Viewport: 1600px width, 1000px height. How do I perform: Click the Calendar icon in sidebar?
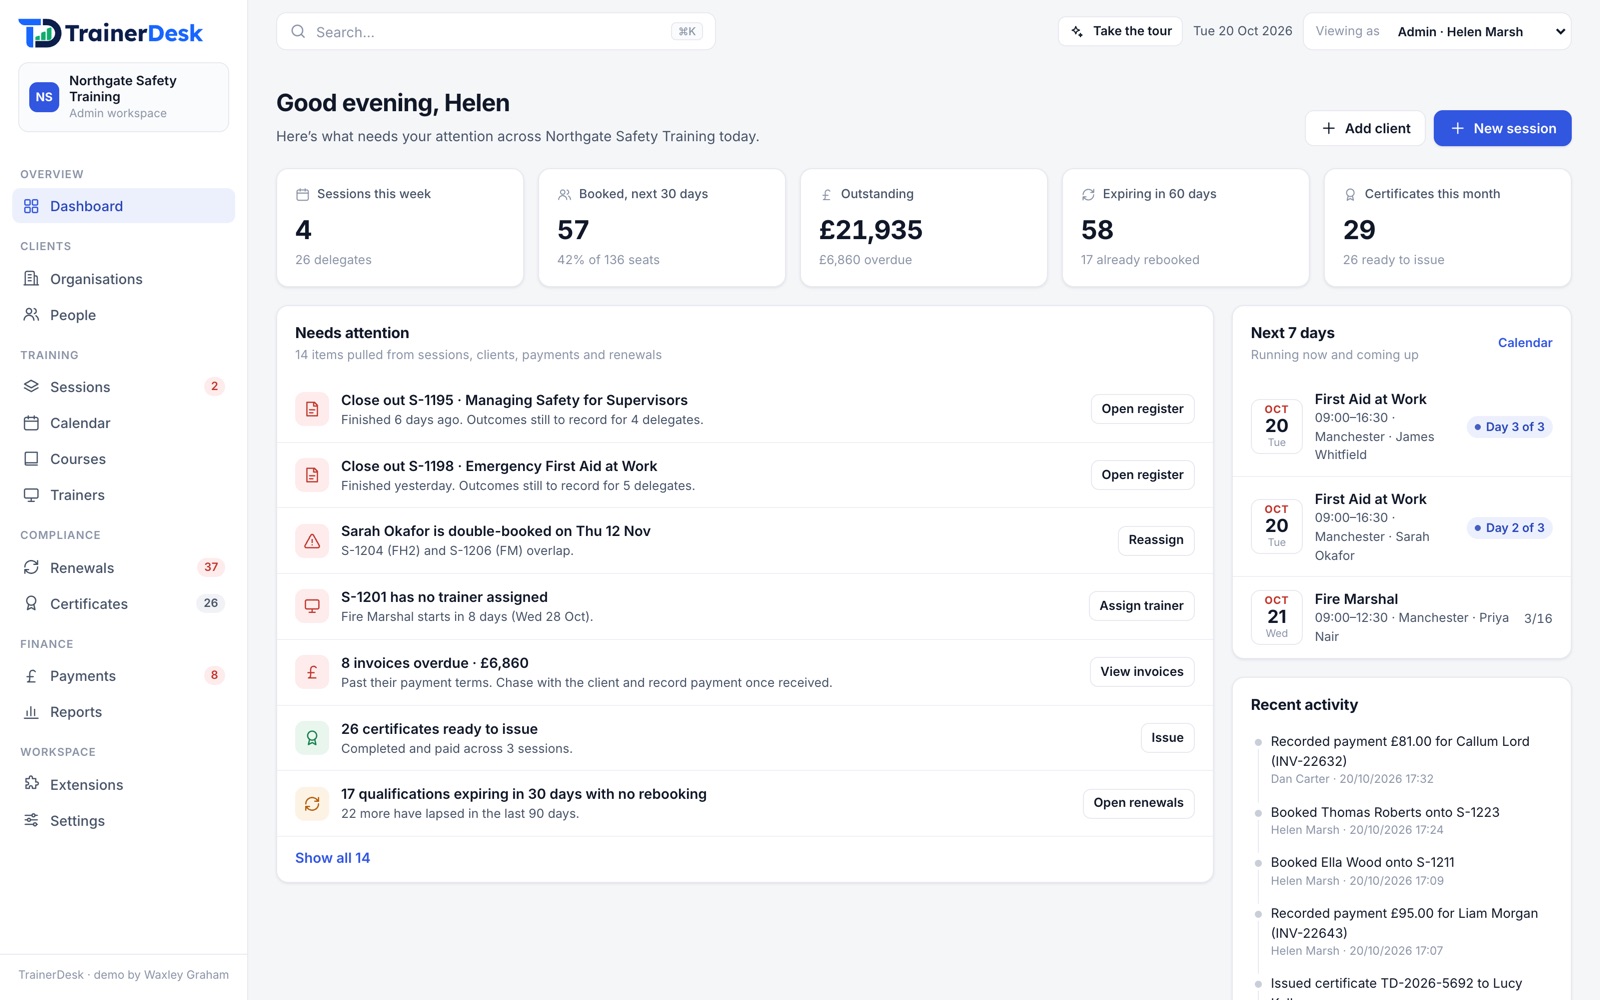pos(31,423)
